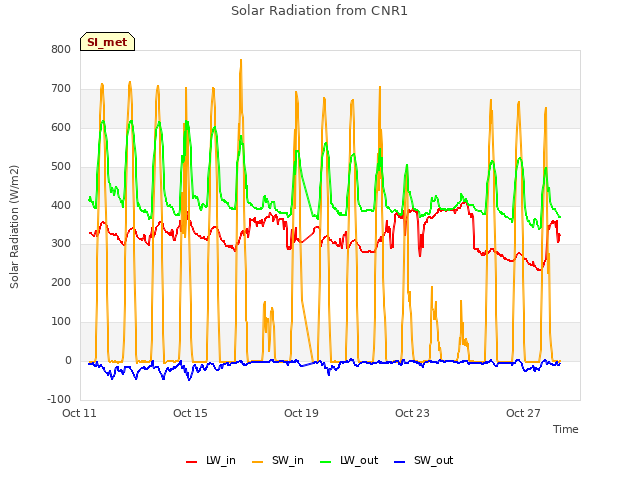Click the Oct 11 axis tick label
This screenshot has height=480, width=640.
click(x=79, y=413)
